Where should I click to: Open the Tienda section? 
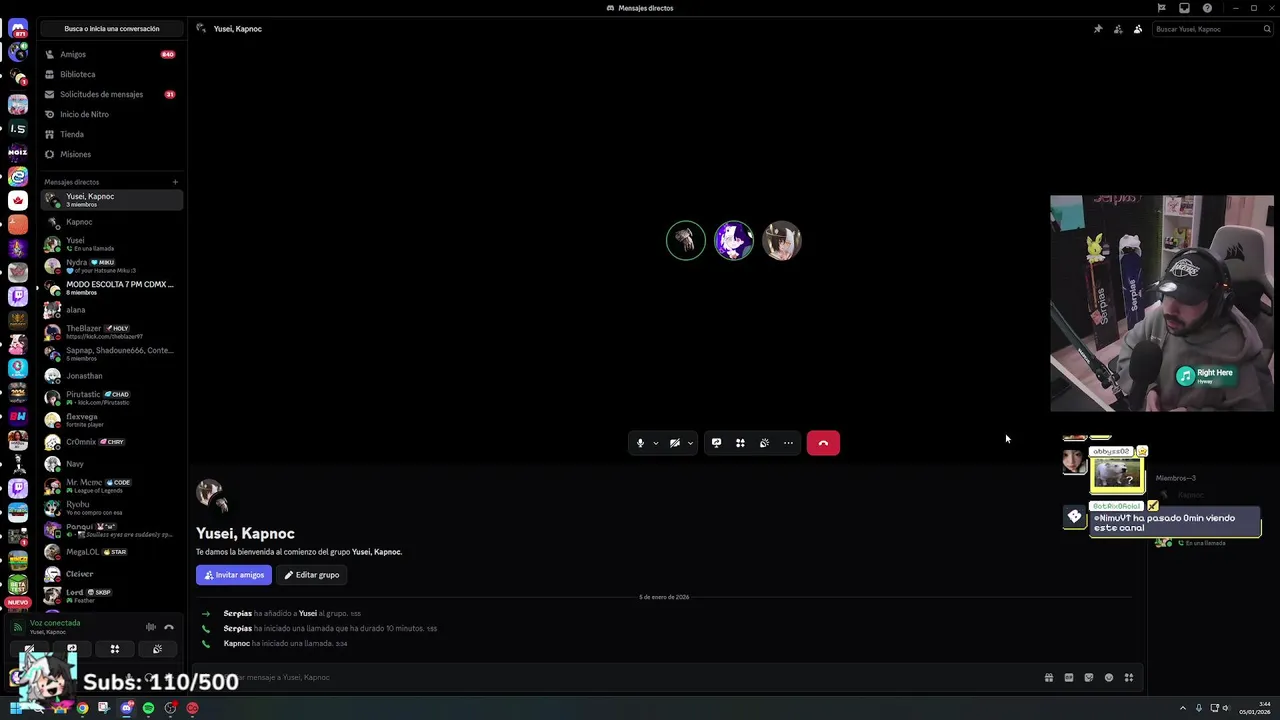[111, 134]
